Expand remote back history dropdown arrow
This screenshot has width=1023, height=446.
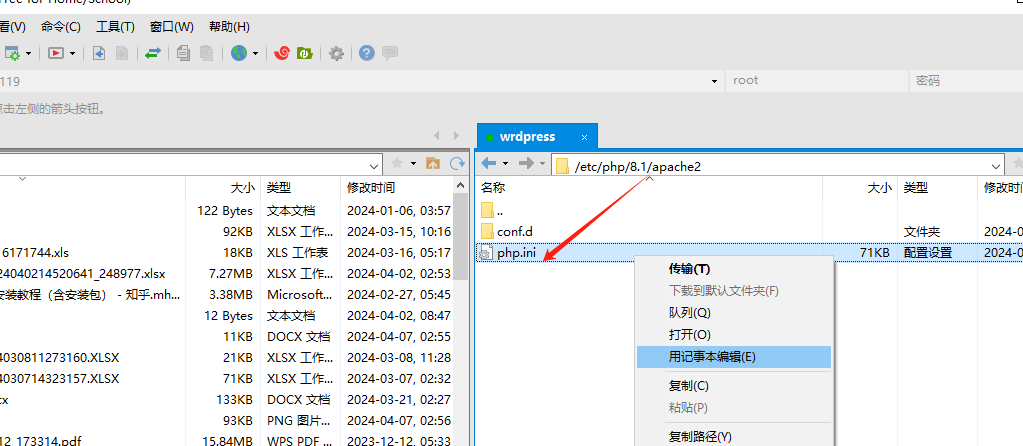(x=506, y=163)
